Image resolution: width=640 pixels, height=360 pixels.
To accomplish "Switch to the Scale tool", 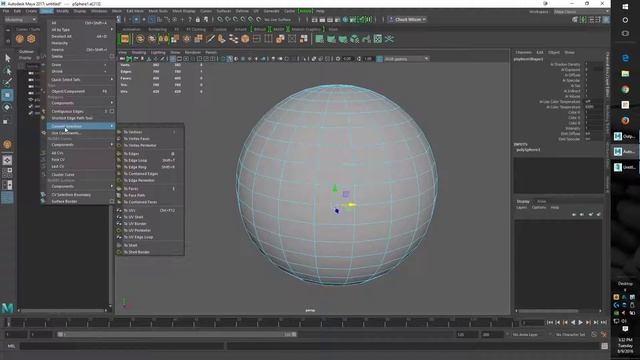I will pyautogui.click(x=6, y=121).
